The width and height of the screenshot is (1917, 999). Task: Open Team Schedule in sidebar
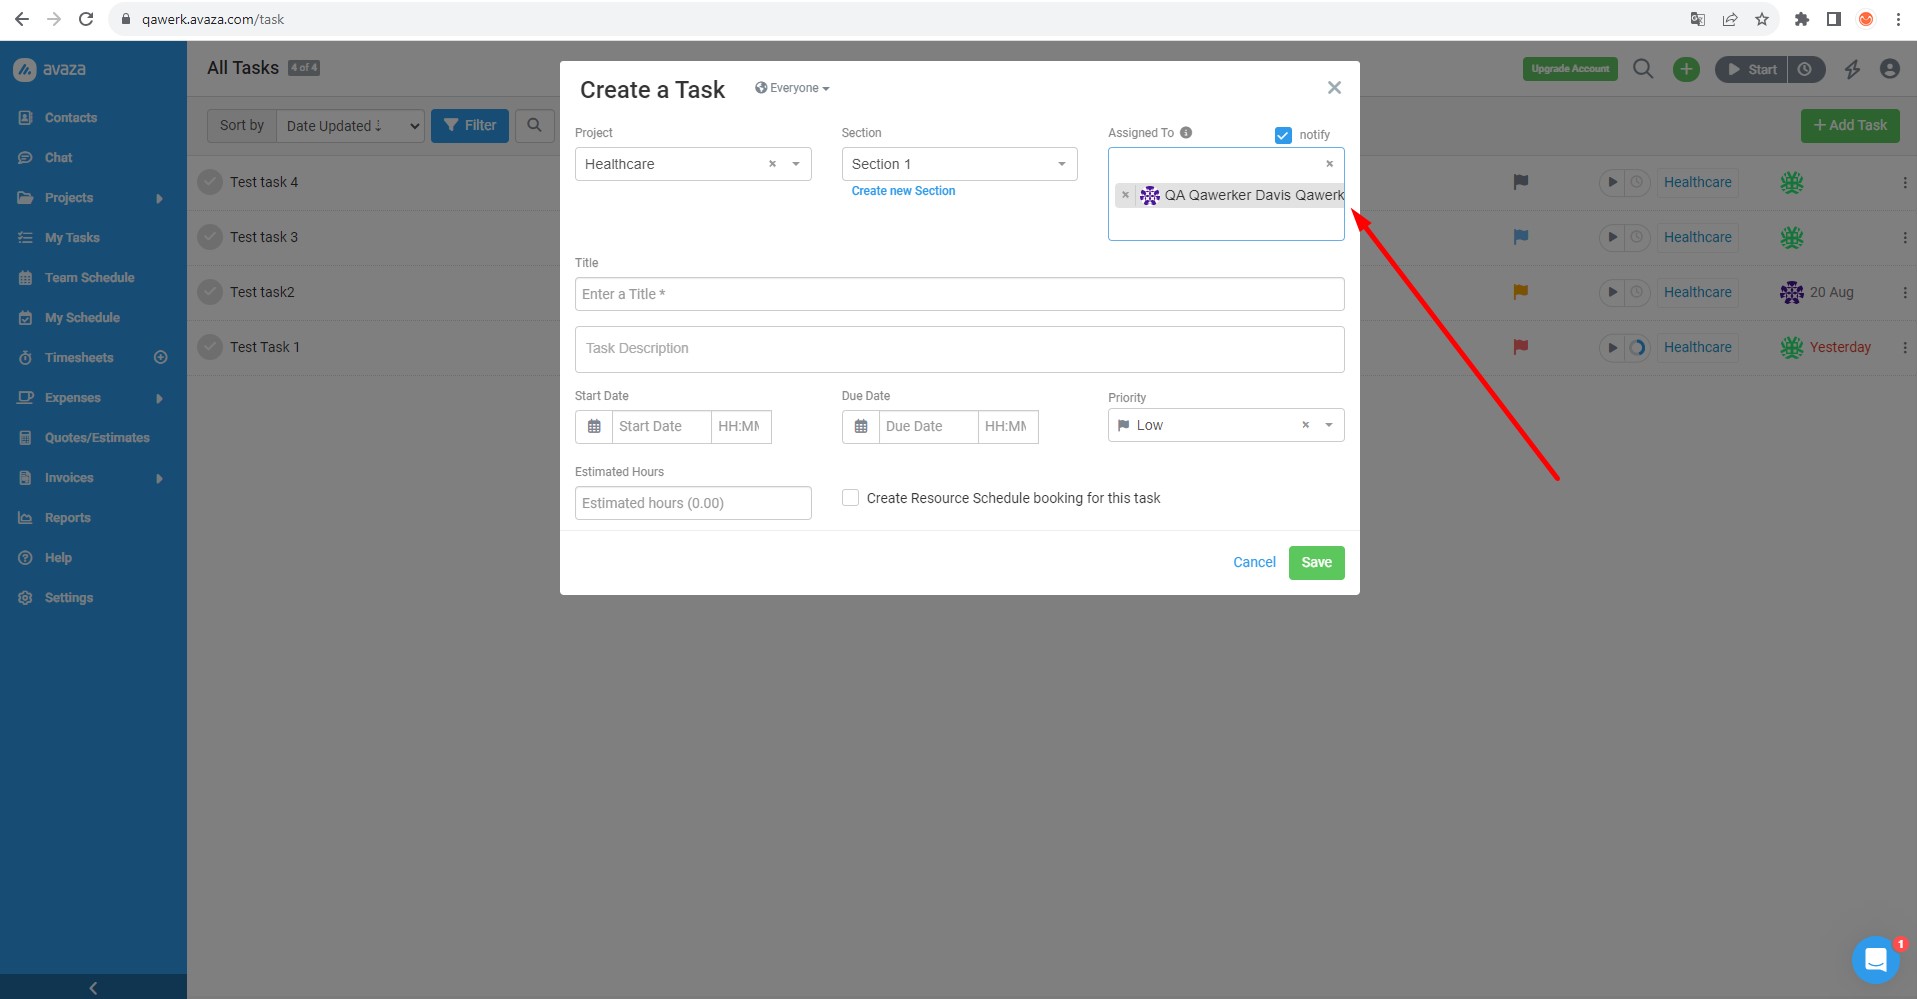click(89, 277)
